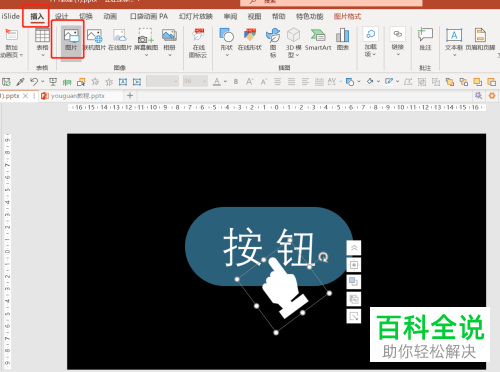The image size is (500, 372).
Task: Click the justify align icon in quick toolbar
Action: click(x=291, y=82)
